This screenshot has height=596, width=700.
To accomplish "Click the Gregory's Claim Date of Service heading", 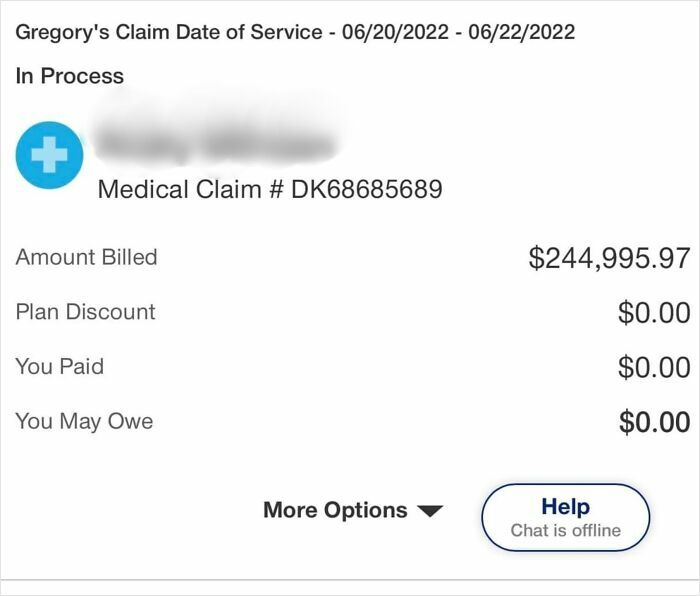I will 295,32.
